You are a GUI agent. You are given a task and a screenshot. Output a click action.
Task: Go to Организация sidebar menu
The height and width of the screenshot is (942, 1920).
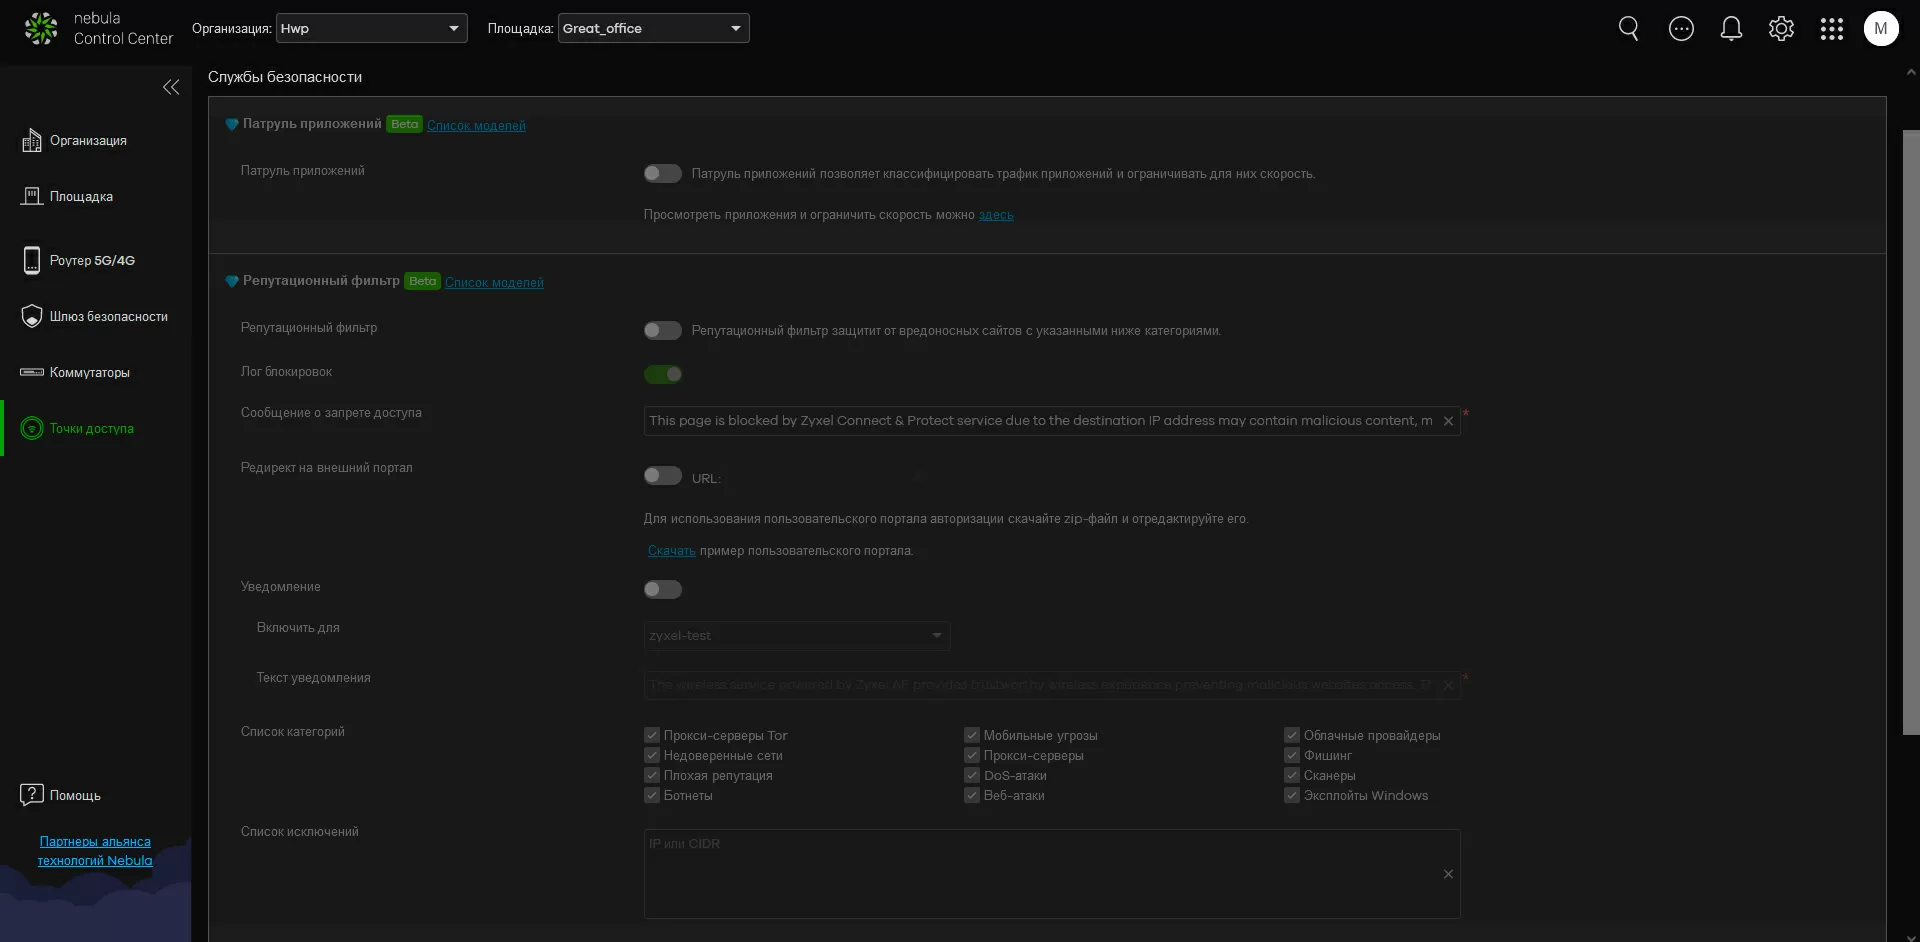96,140
